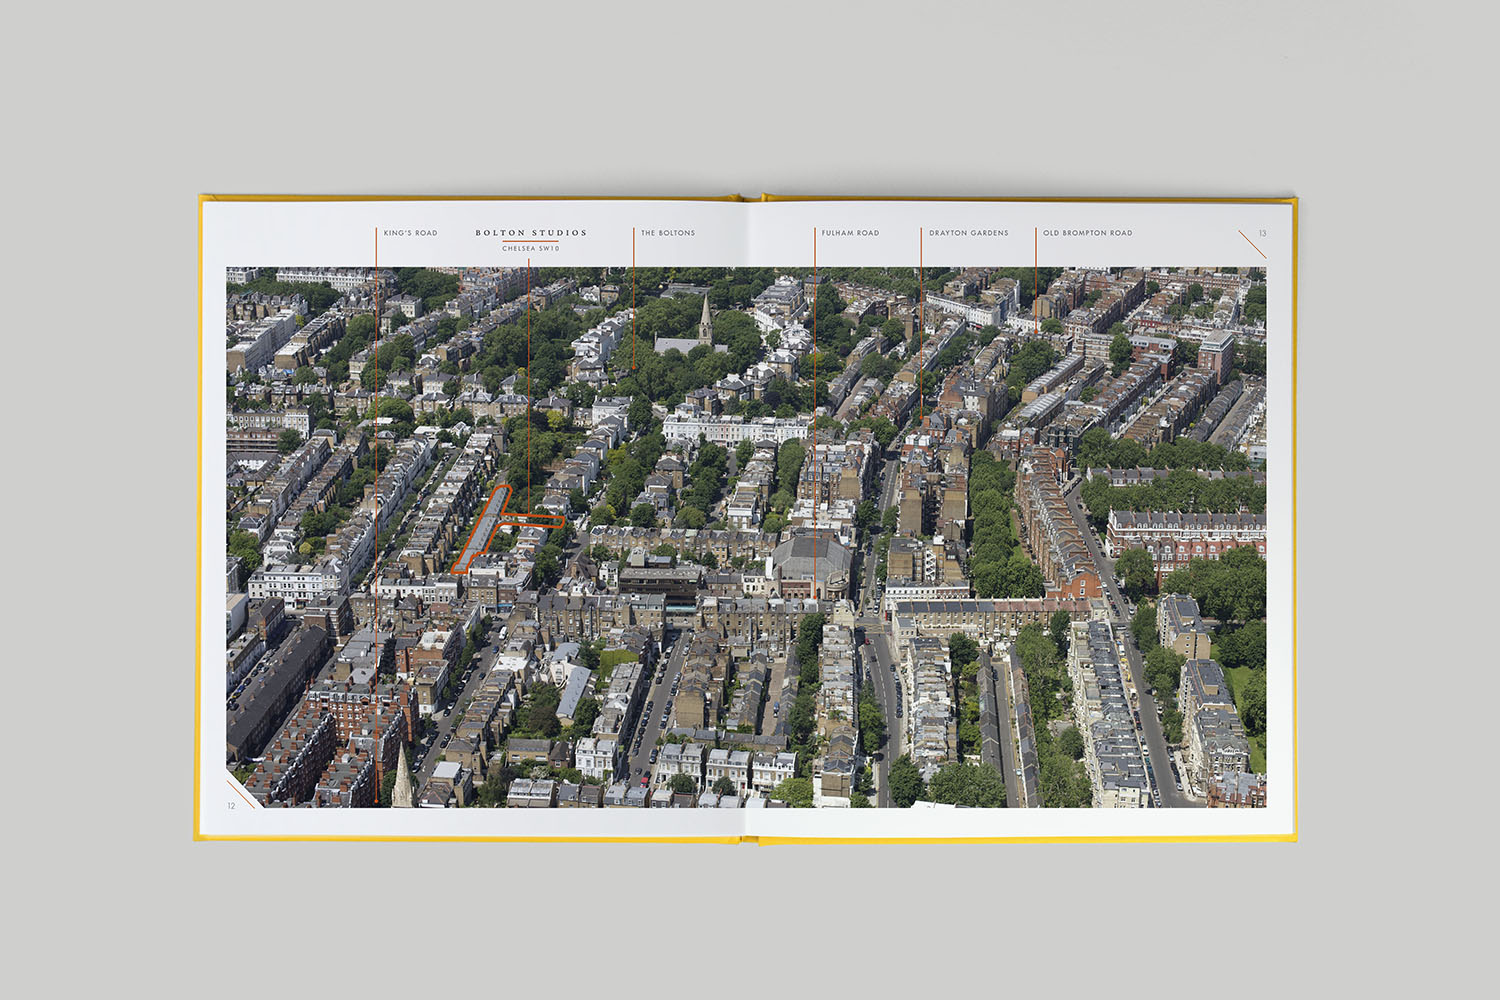The height and width of the screenshot is (1000, 1500).
Task: Click the "BOLTON STUDIOS" heading
Action: (531, 233)
